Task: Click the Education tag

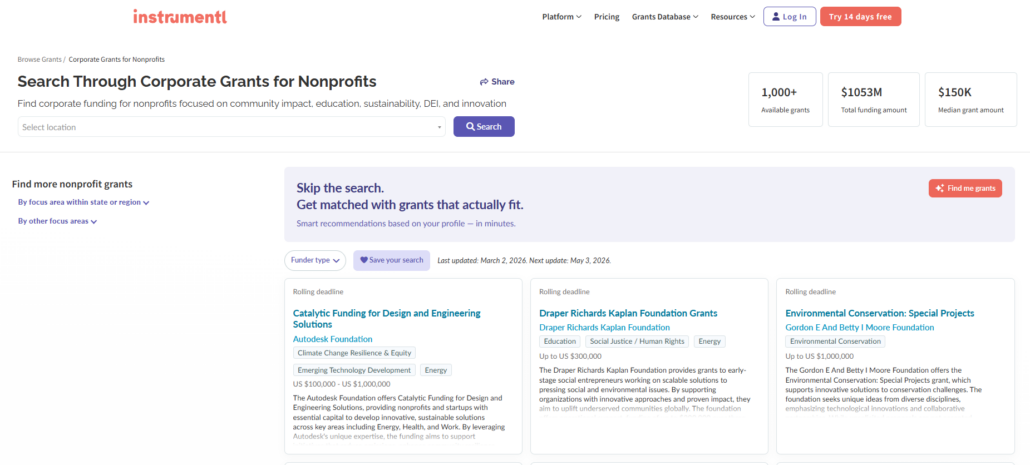Action: tap(560, 342)
